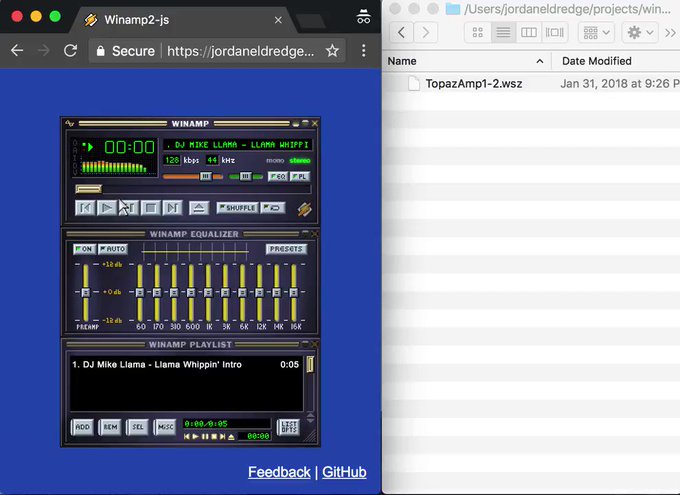Viewport: 680px width, 495px height.
Task: Toggle Shuffle in Winamp main window
Action: point(237,208)
